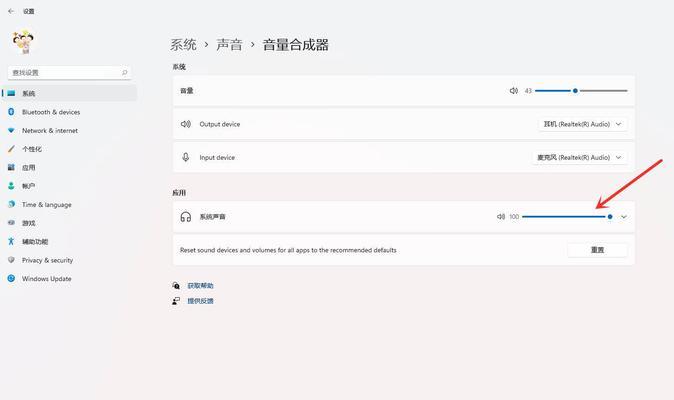Click the Windows Update icon

11,278
